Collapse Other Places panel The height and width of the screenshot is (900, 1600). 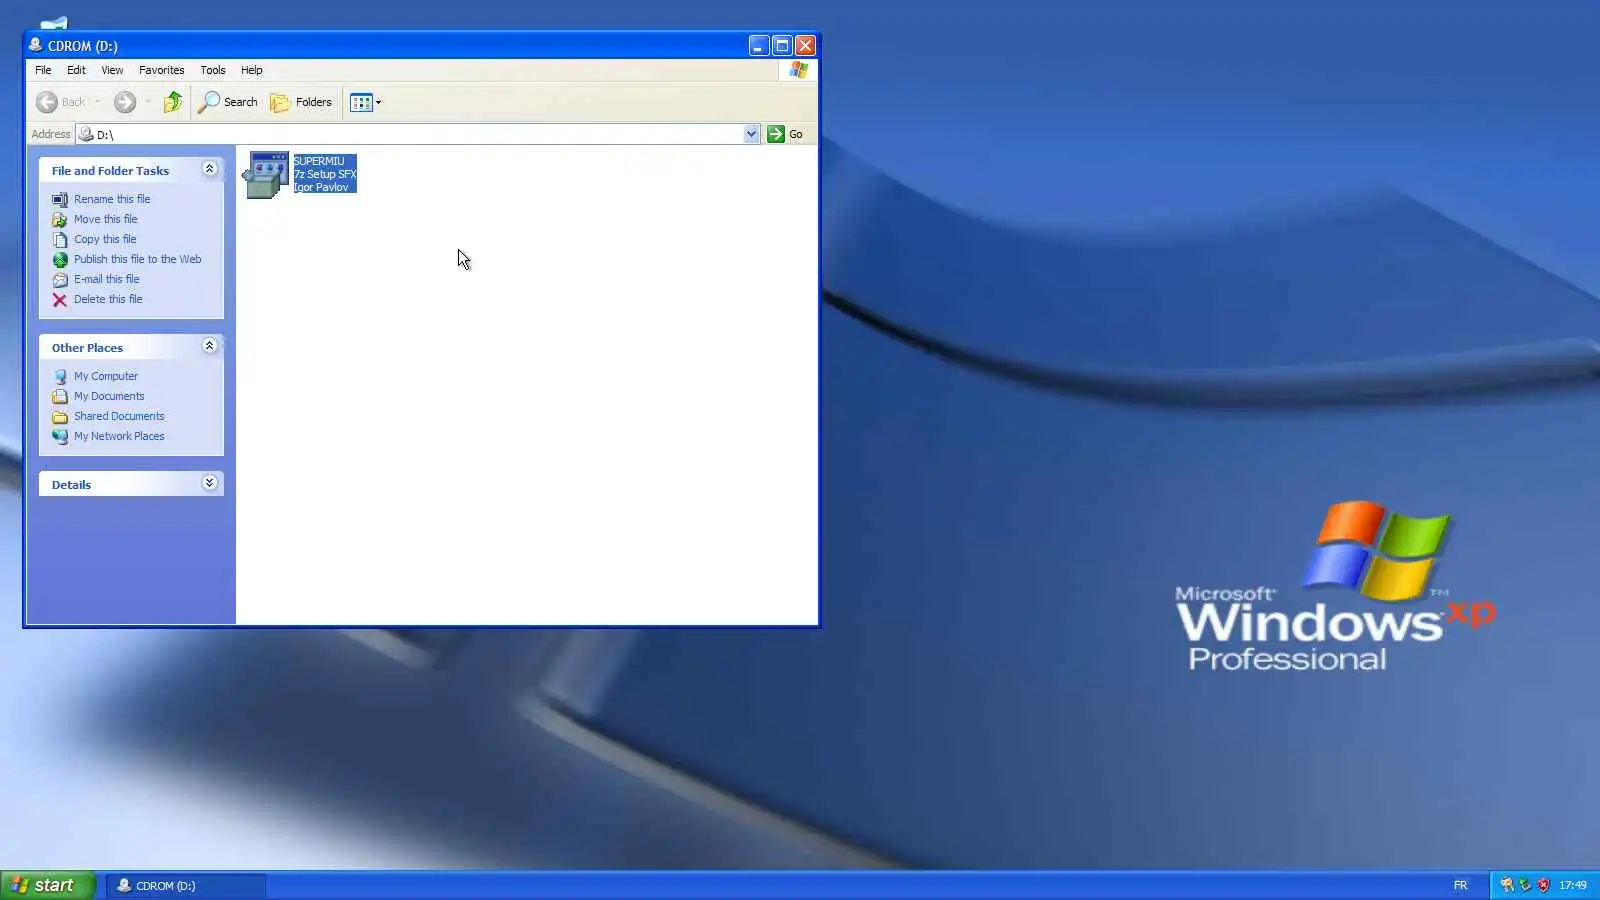pyautogui.click(x=209, y=346)
